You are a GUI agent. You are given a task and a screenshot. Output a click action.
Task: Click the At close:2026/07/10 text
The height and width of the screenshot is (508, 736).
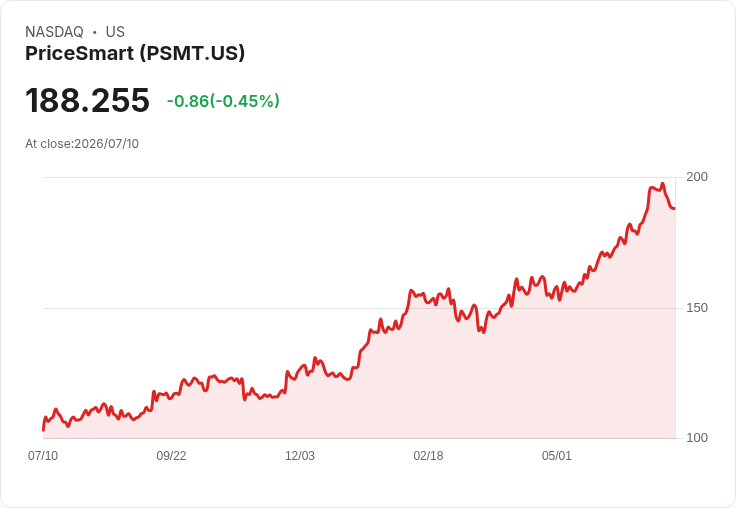pos(82,144)
